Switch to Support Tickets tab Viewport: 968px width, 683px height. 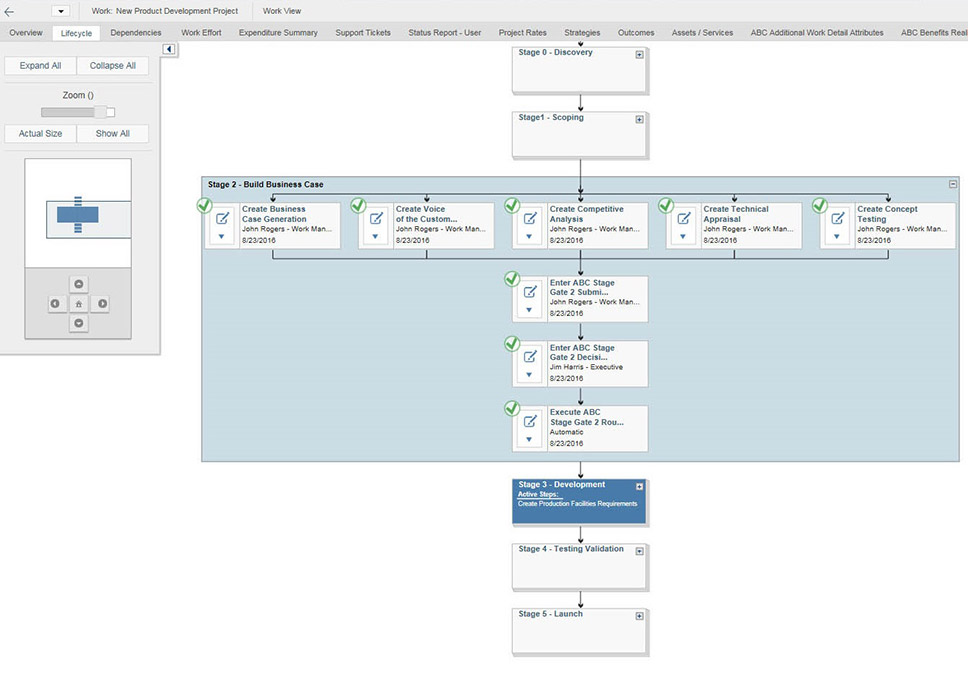click(x=363, y=33)
